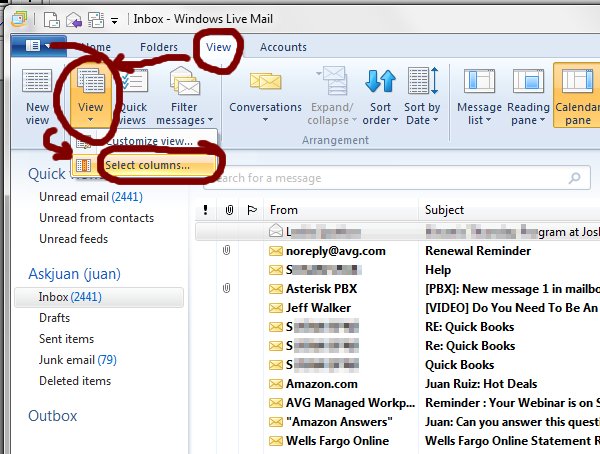Open the Conversations dropdown
Image resolution: width=600 pixels, height=454 pixels.
pos(265,97)
